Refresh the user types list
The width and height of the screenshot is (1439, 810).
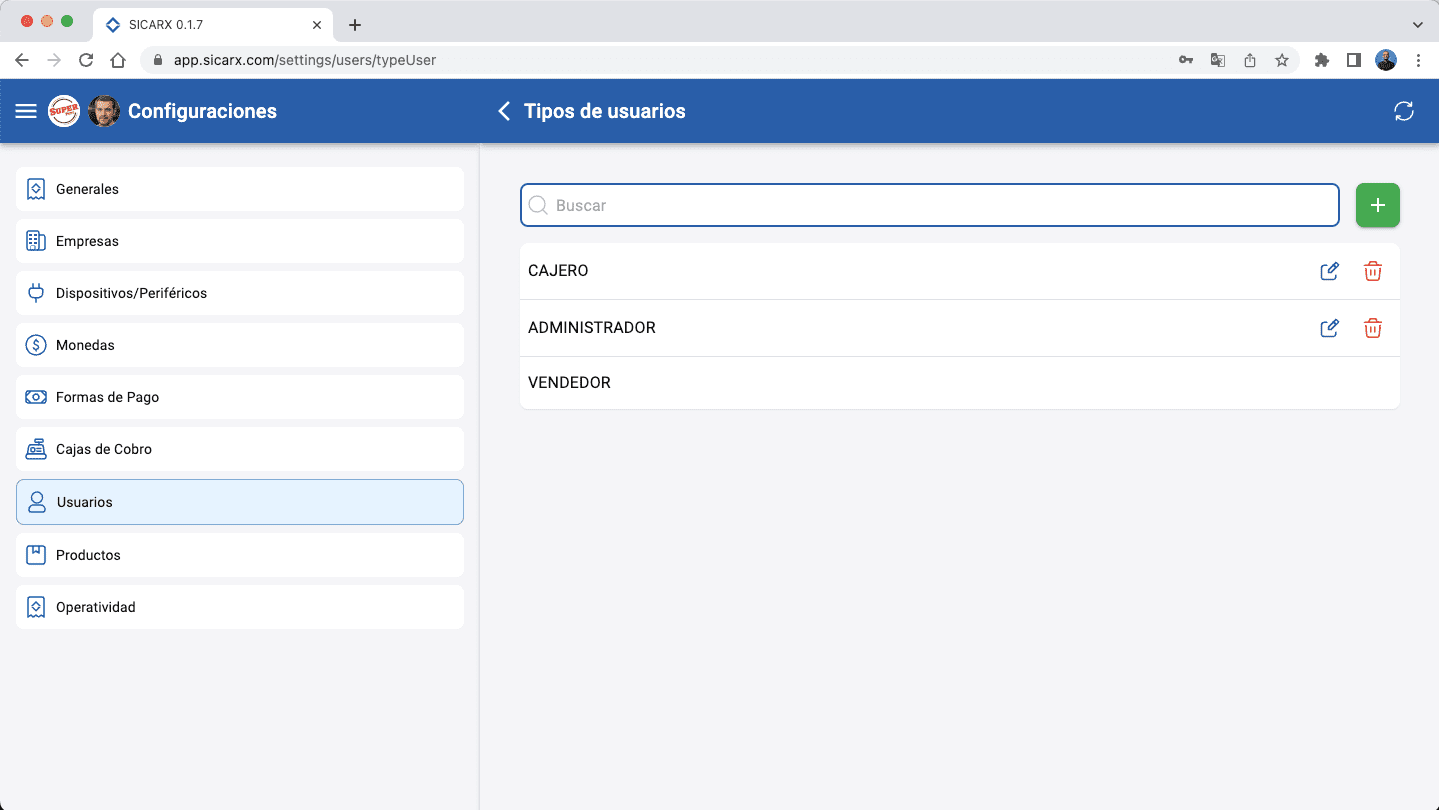click(1403, 111)
